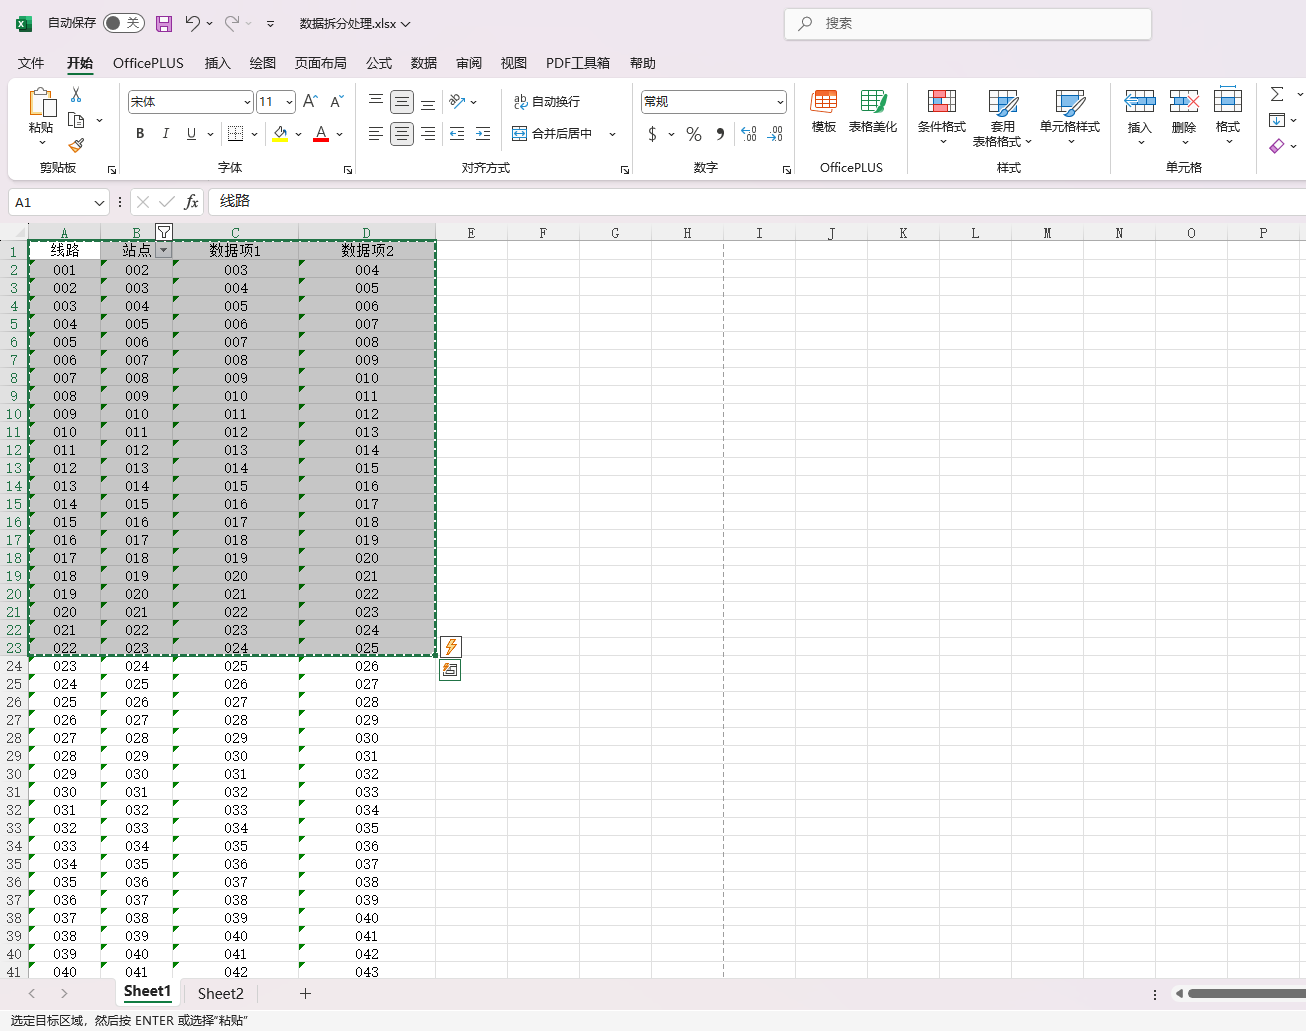The width and height of the screenshot is (1306, 1031).
Task: Open the font name dropdown 宋体
Action: click(x=247, y=102)
